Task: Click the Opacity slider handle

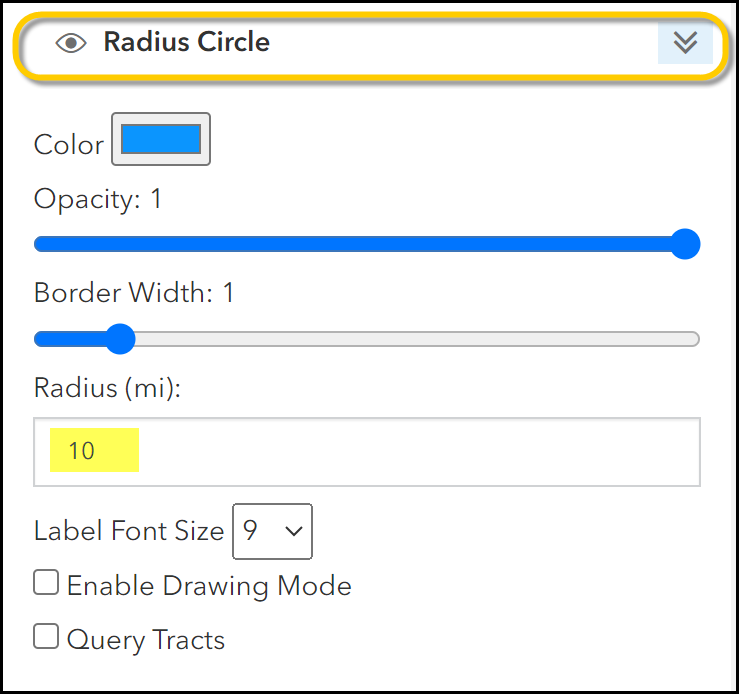Action: tap(685, 244)
